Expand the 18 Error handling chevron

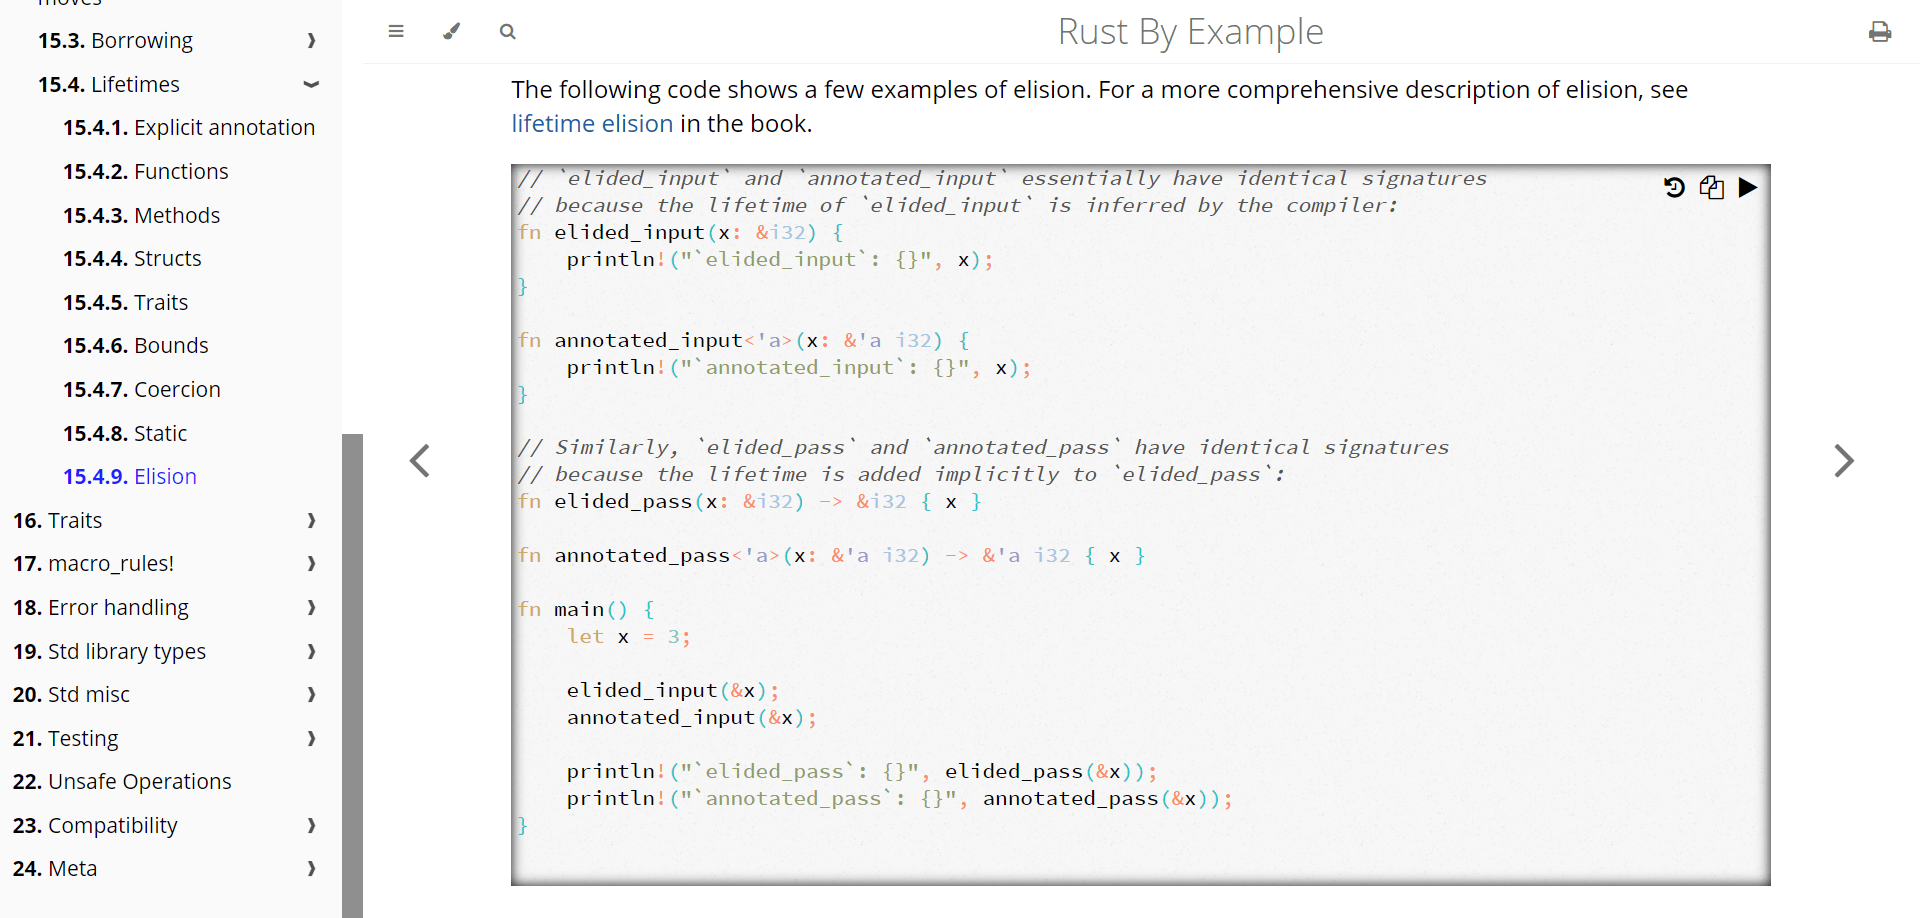coord(311,608)
